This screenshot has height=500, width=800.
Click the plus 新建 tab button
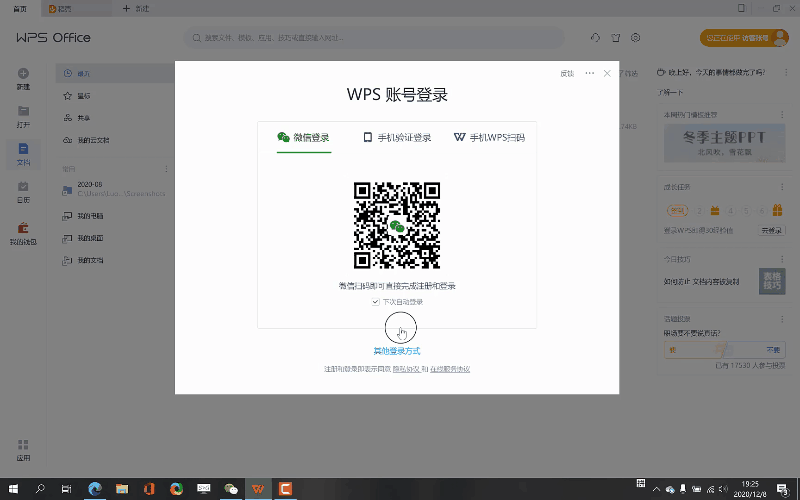coord(136,9)
